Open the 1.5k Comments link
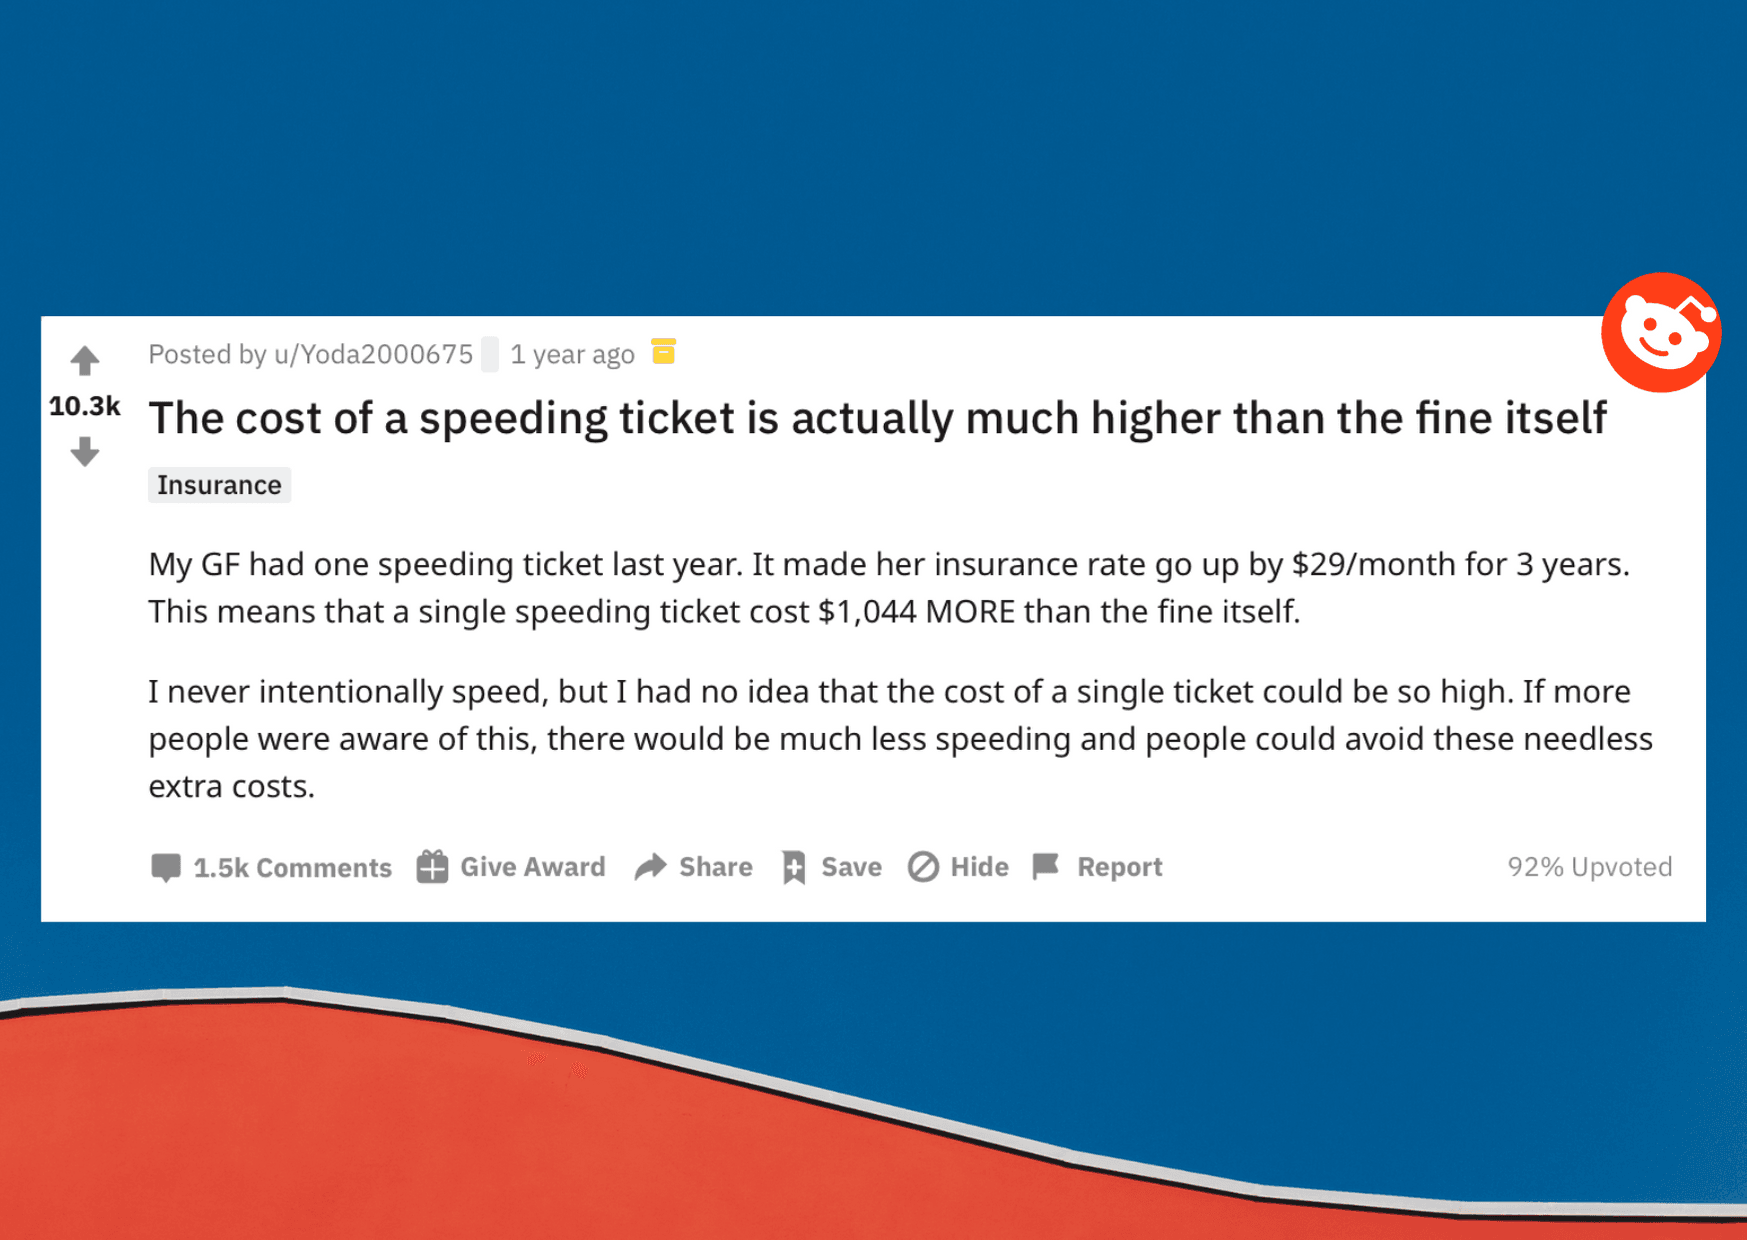1747x1240 pixels. [x=292, y=867]
